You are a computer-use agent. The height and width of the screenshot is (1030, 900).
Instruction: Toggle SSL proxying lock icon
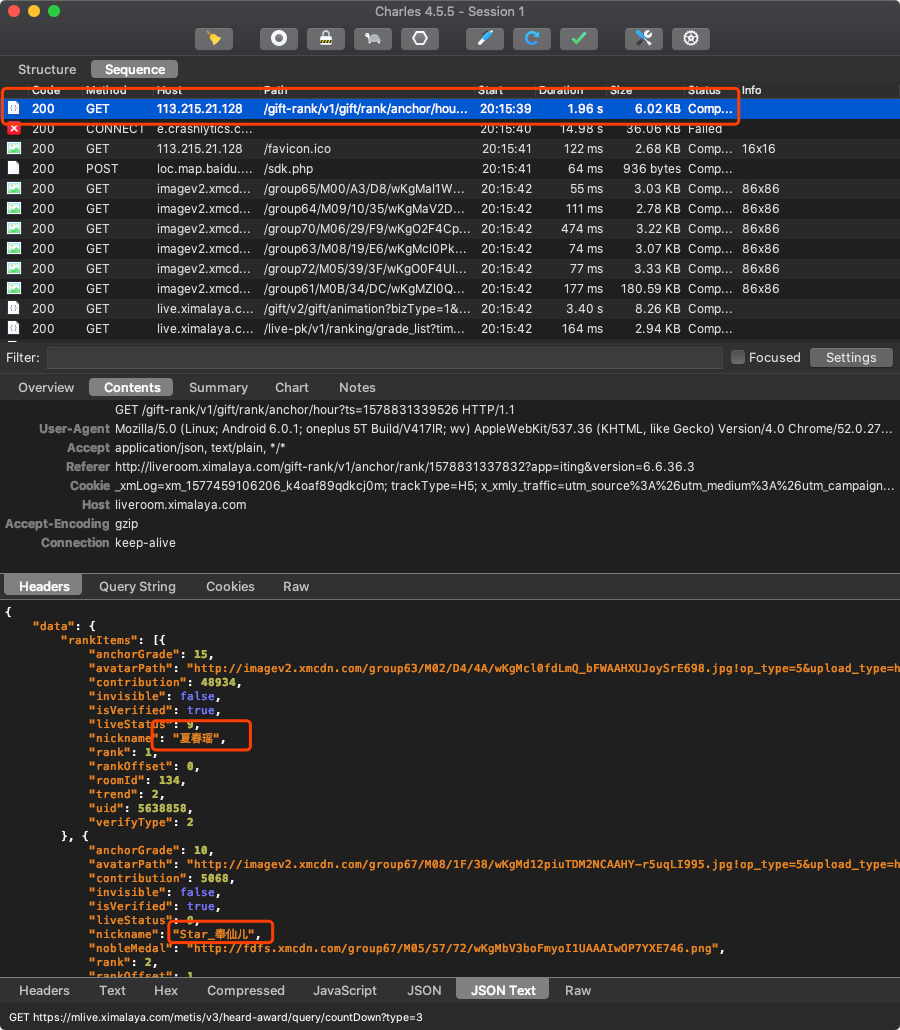pos(326,38)
